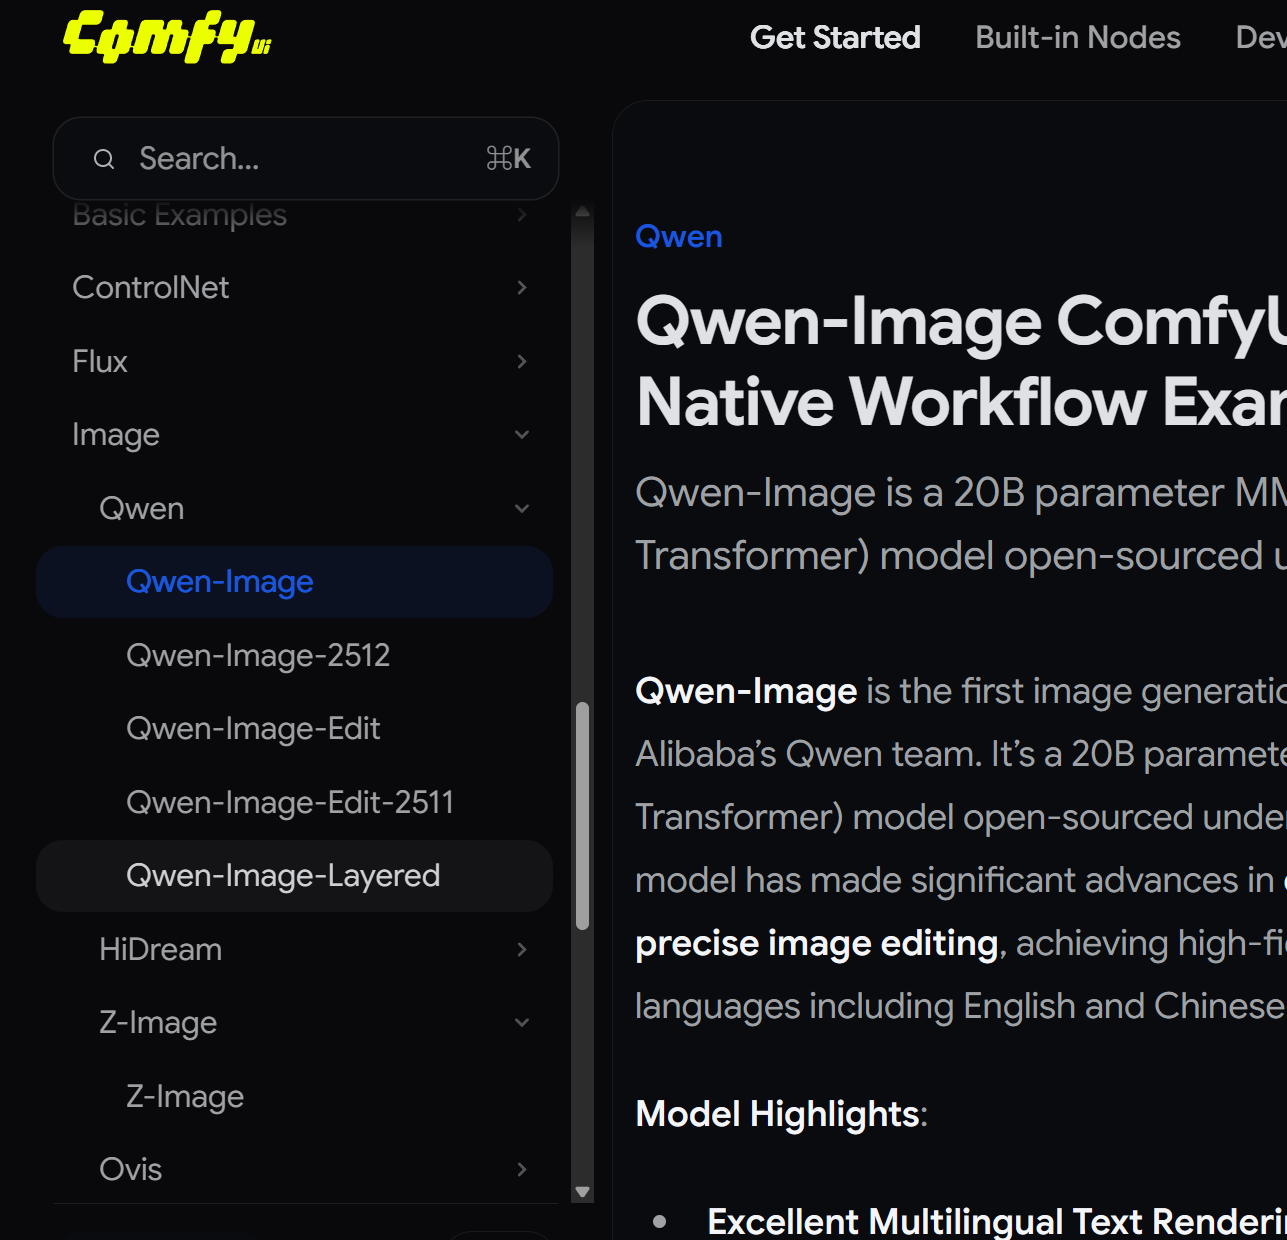Click the search magnifier icon

[x=104, y=159]
